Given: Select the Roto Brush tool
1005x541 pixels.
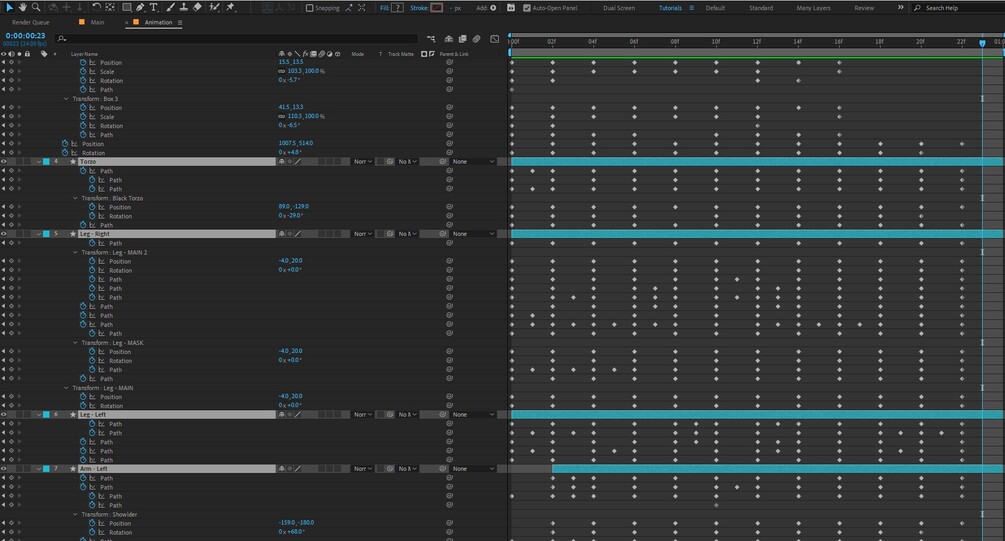Looking at the screenshot, I should click(x=215, y=7).
